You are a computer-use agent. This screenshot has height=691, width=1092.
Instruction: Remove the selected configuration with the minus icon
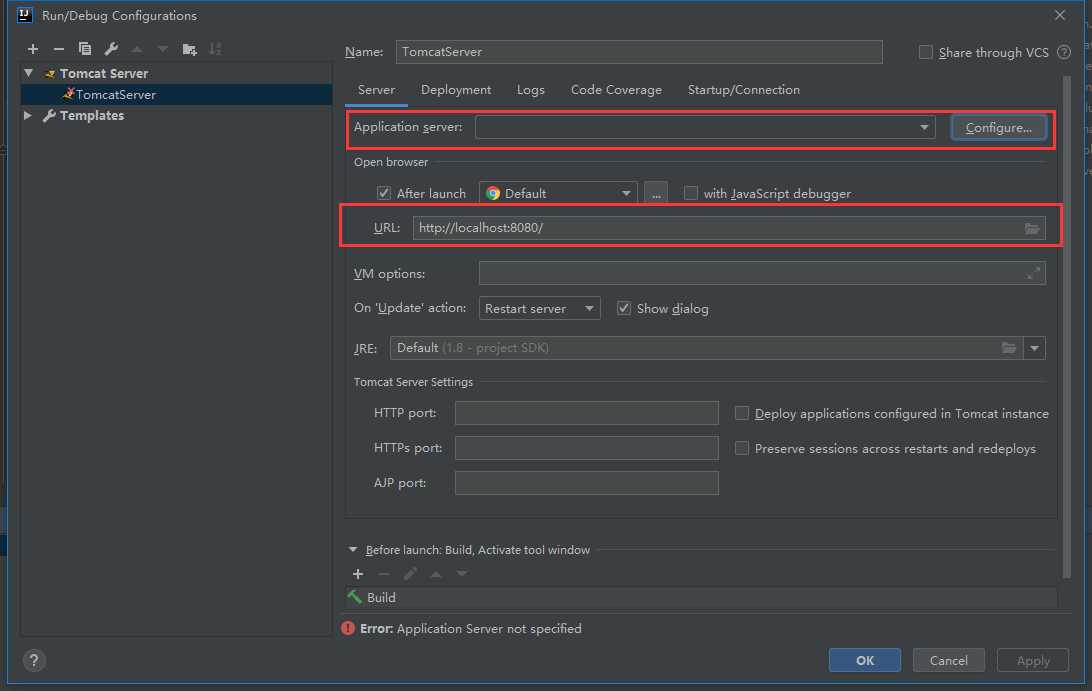58,49
